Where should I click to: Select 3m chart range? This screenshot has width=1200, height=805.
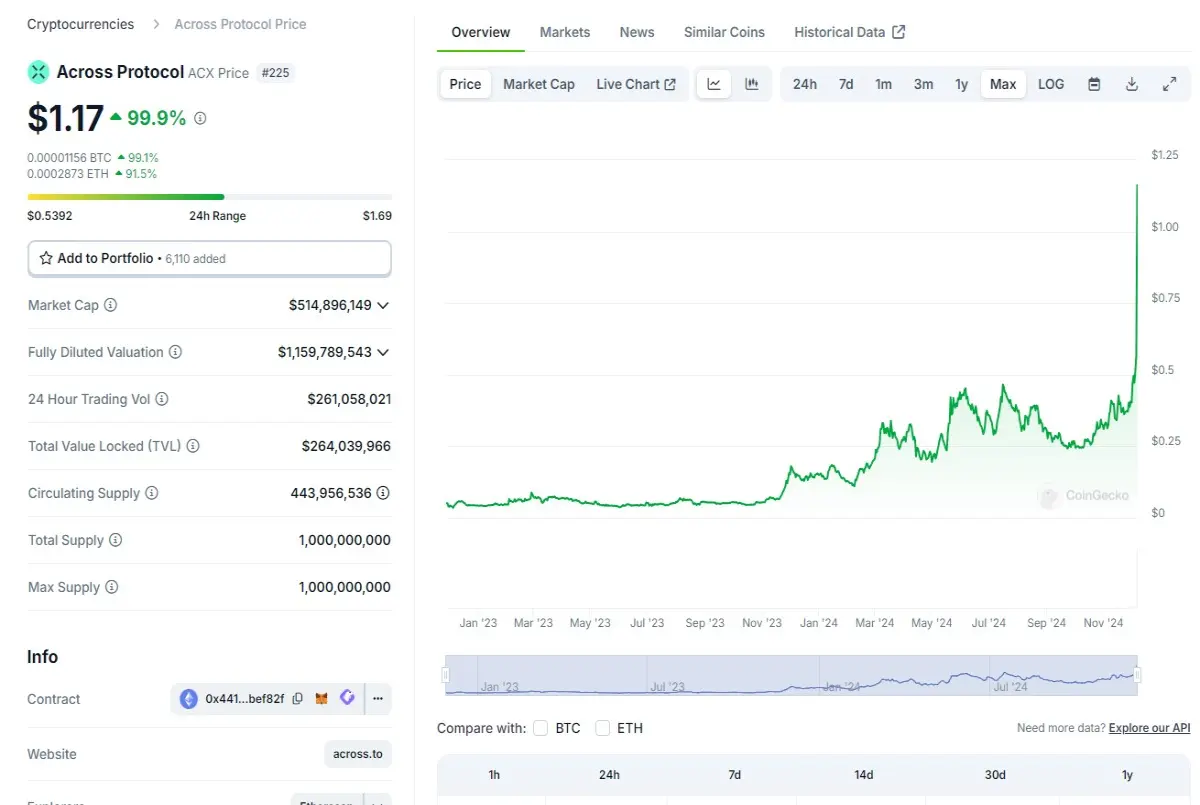(x=924, y=84)
